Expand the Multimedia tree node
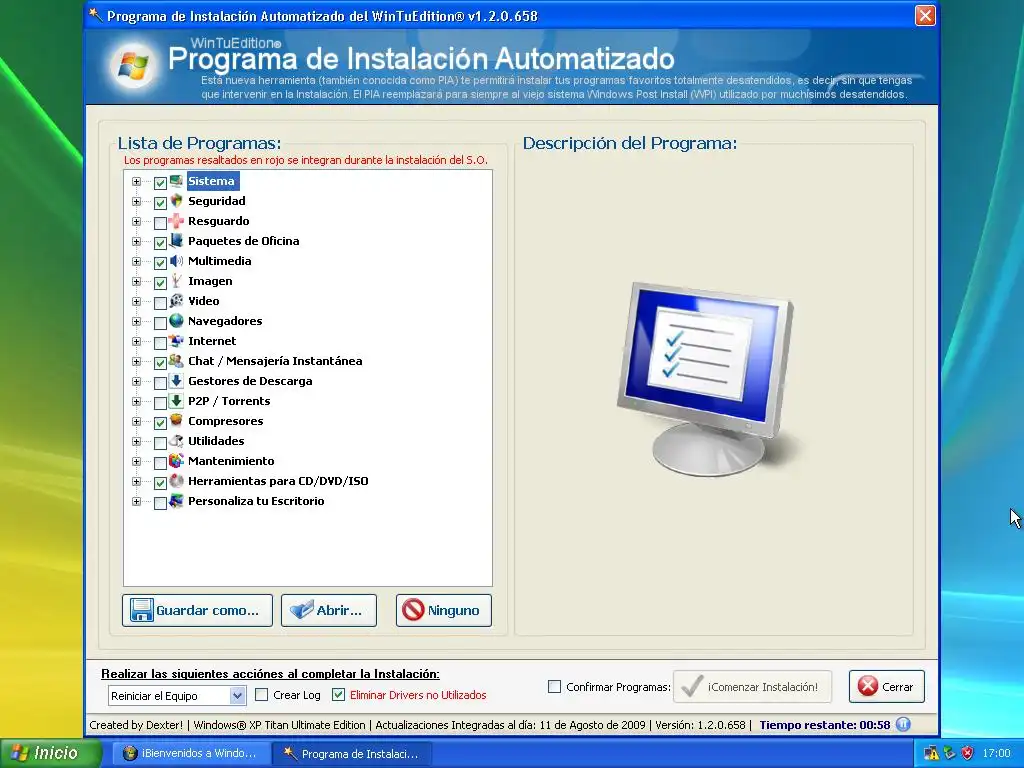 pyautogui.click(x=136, y=261)
